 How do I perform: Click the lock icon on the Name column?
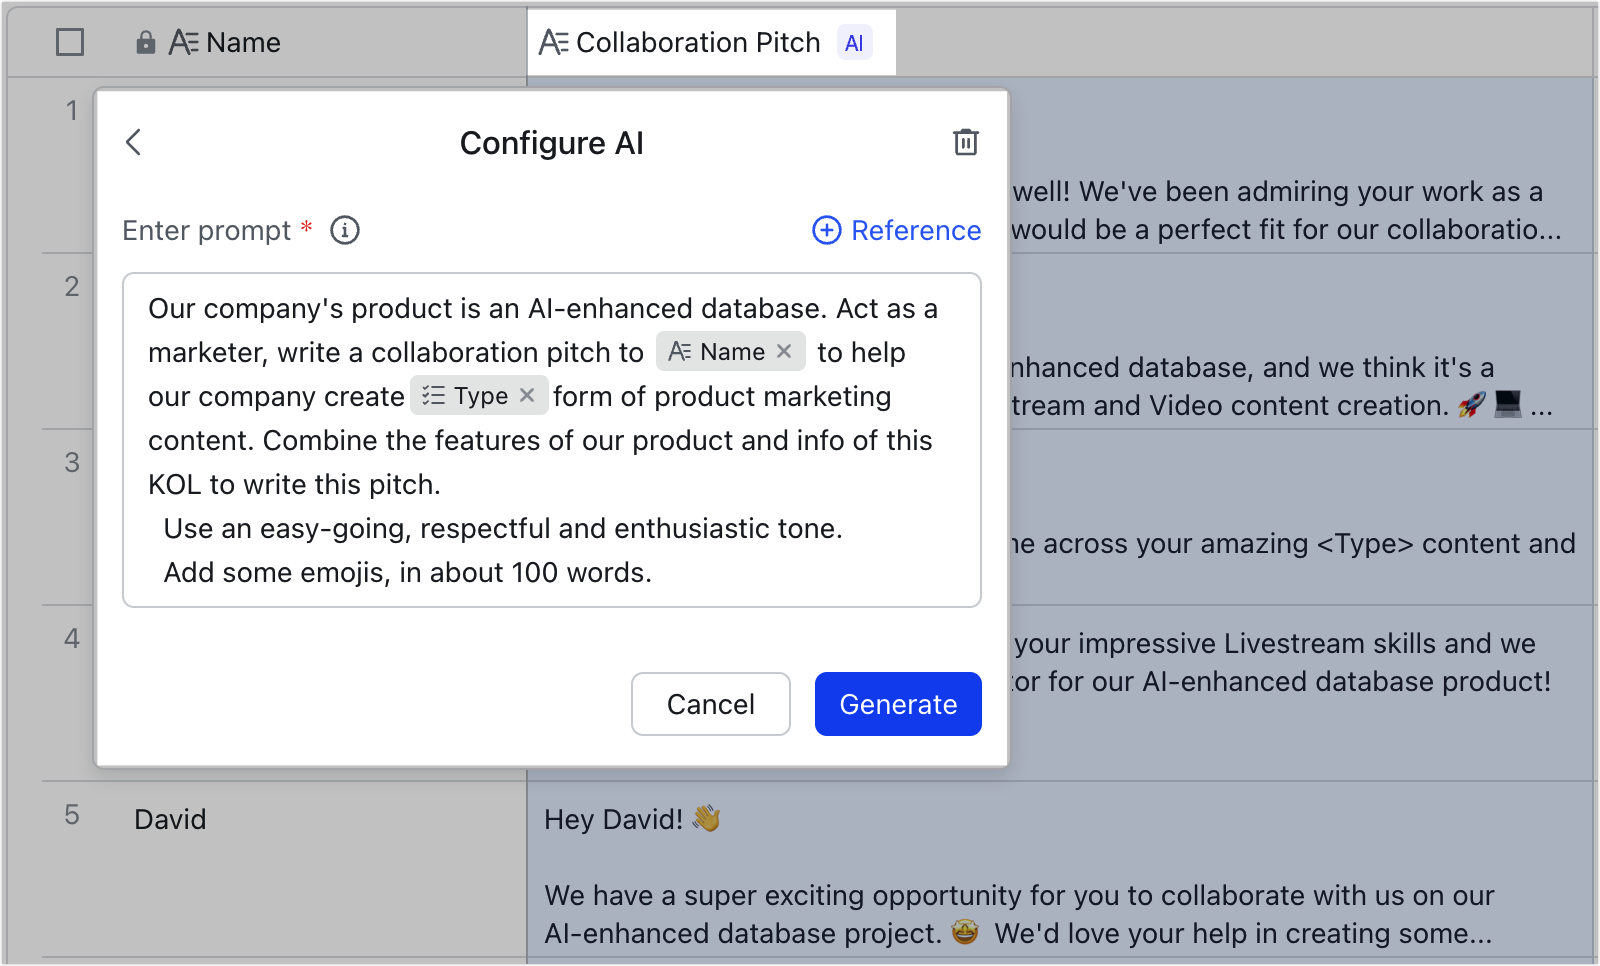tap(146, 42)
